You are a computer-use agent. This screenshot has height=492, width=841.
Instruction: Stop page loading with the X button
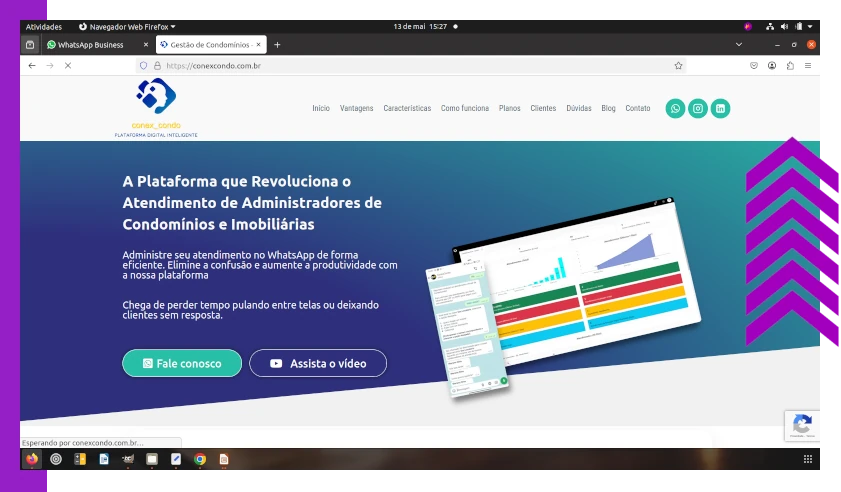67,65
